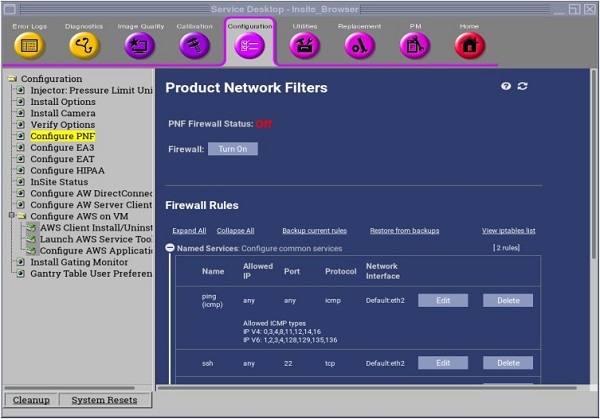Open the Replacement icon
Image resolution: width=600 pixels, height=419 pixels.
click(x=359, y=45)
